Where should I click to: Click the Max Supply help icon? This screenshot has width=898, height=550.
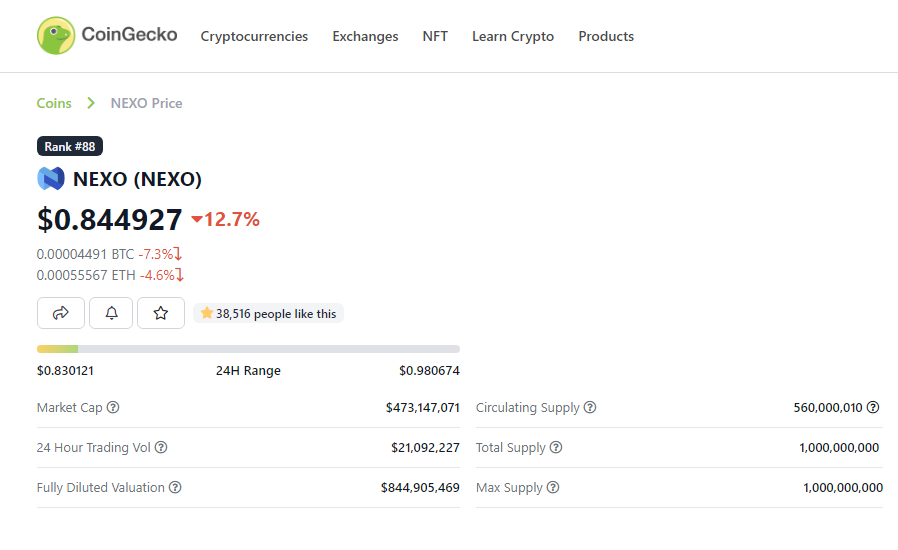click(553, 488)
